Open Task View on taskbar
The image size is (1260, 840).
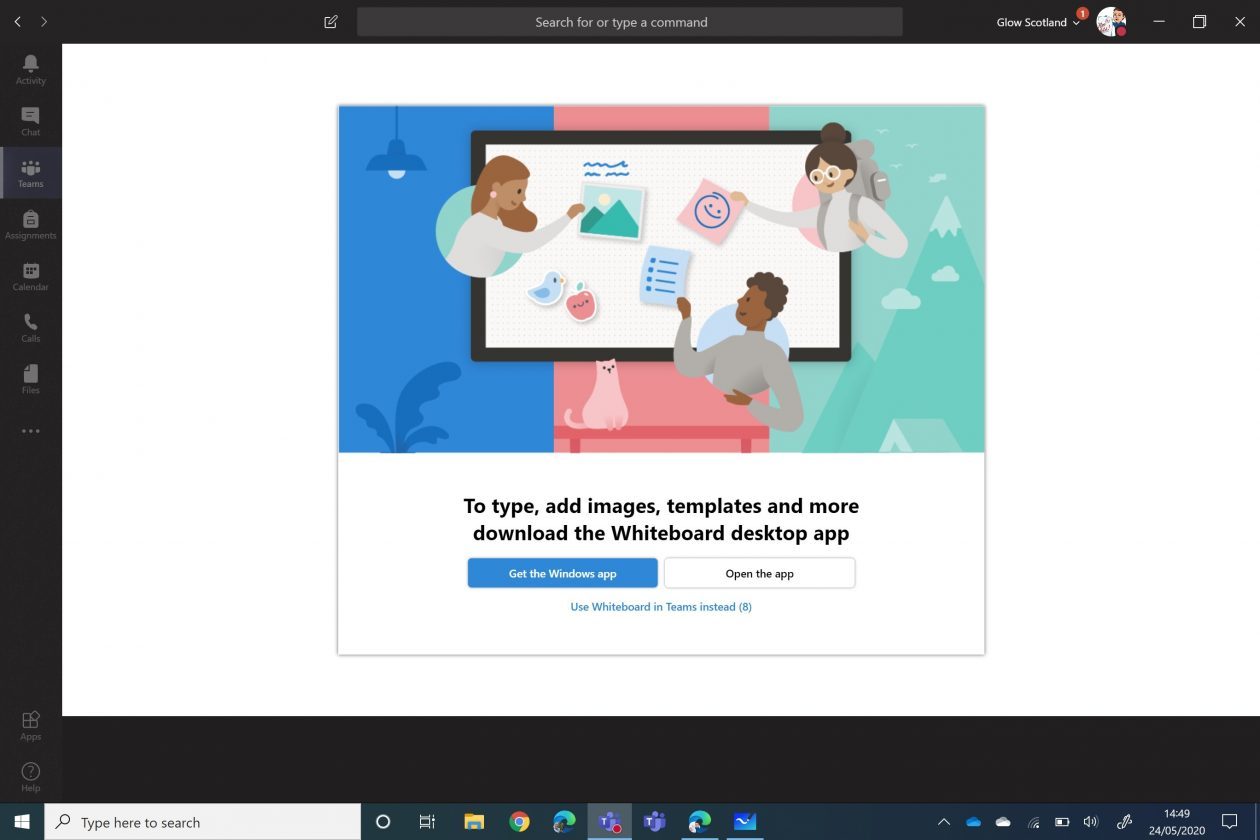427,822
